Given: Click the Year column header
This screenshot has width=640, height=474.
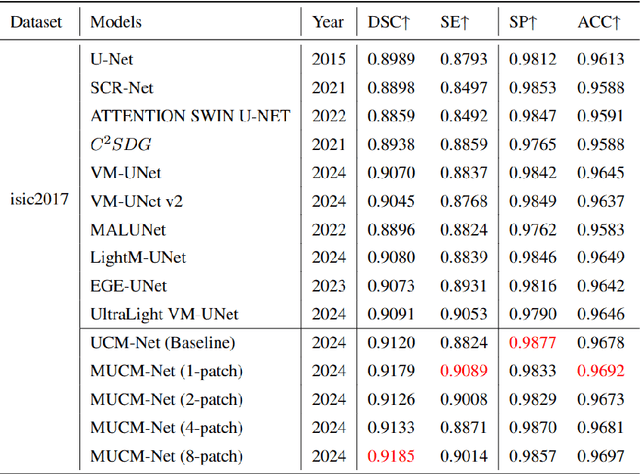Looking at the screenshot, I should point(328,20).
